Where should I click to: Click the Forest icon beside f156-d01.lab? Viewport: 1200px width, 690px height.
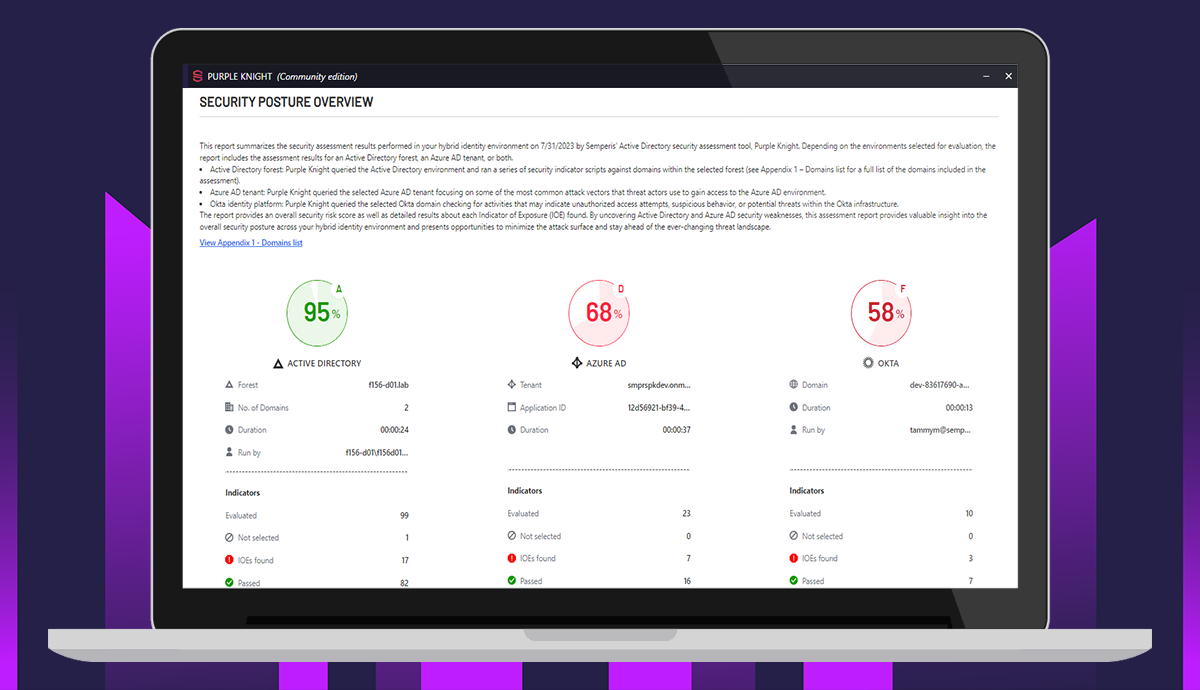(x=228, y=384)
